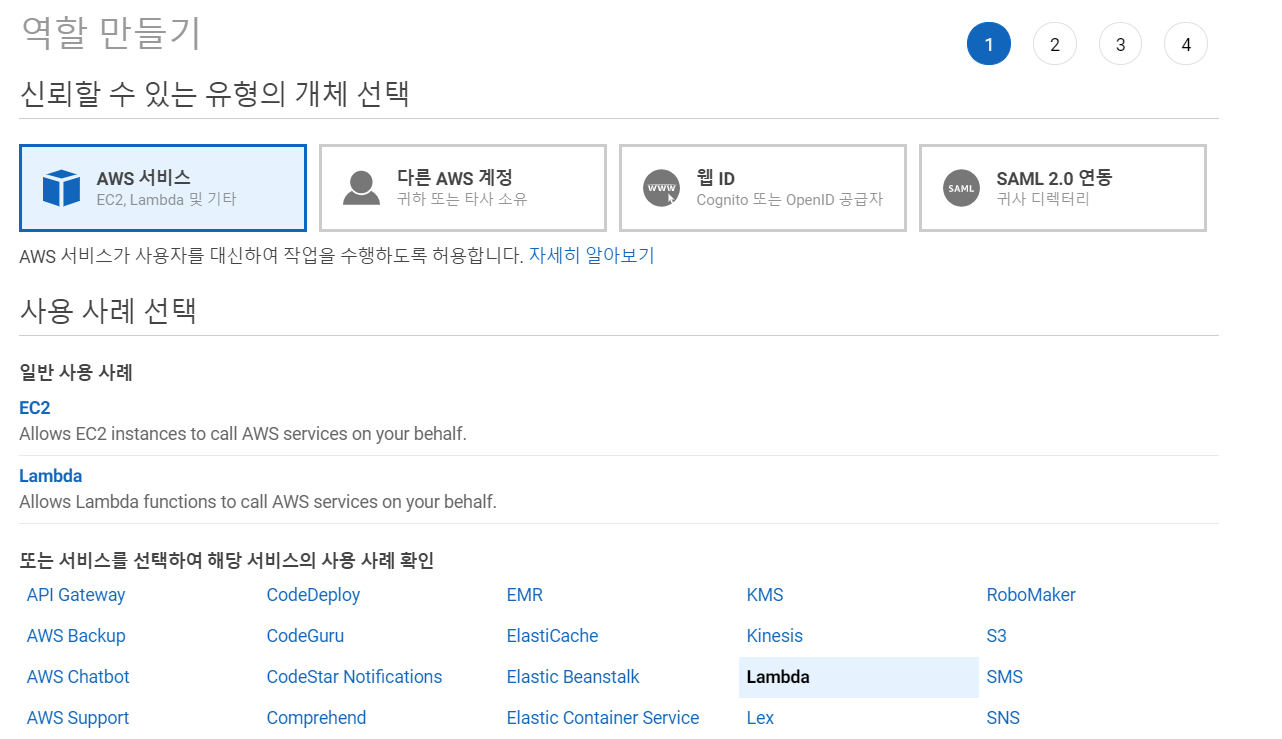1282x739 pixels.
Task: Choose the CodeDeploy service
Action: 313,595
